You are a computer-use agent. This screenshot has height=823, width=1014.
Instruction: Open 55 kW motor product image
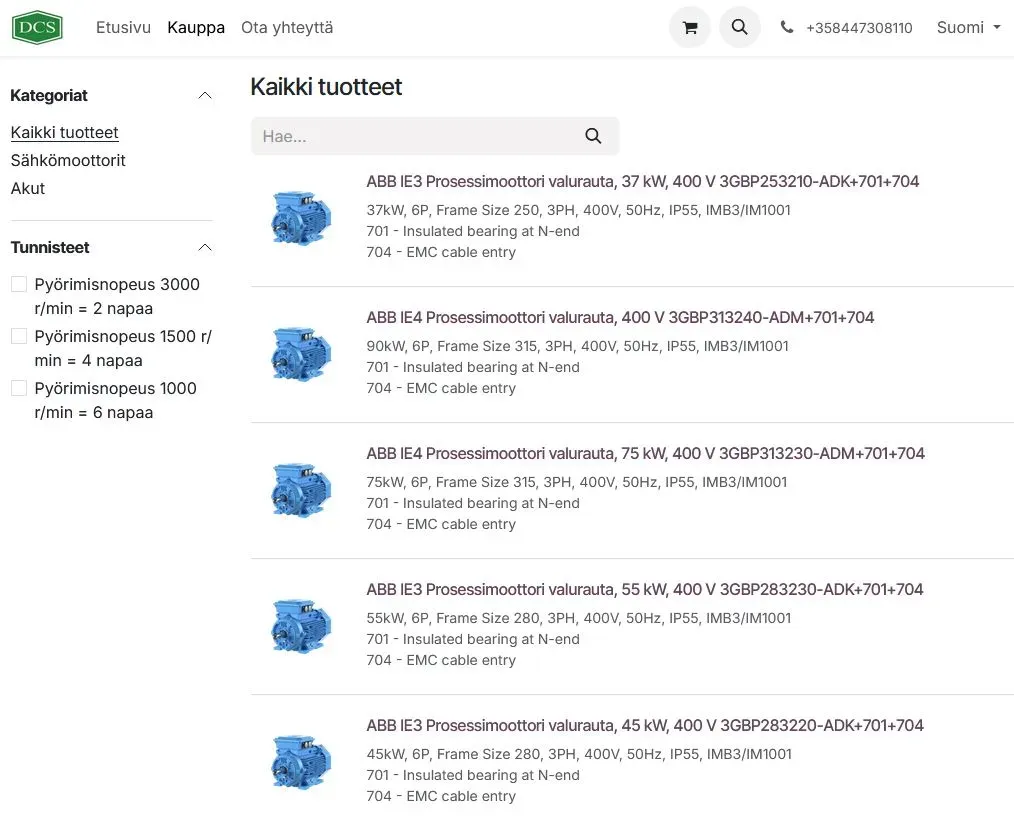[300, 625]
